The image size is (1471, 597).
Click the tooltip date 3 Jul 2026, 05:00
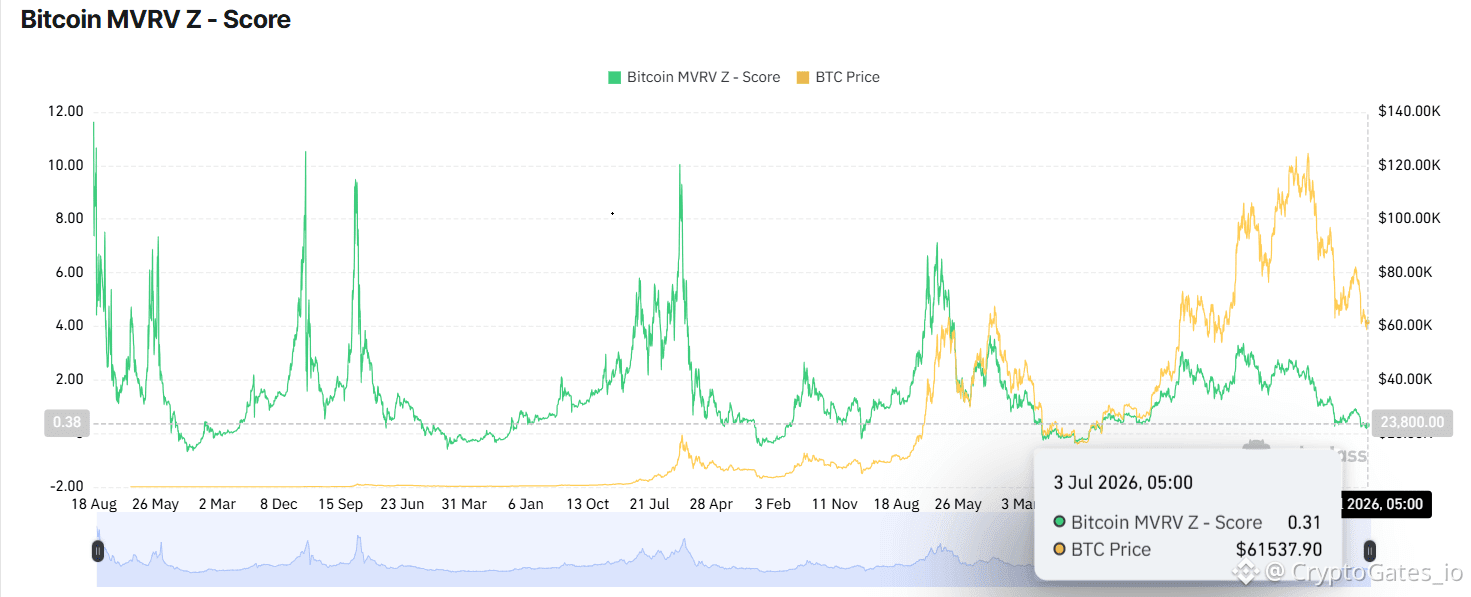[1123, 482]
